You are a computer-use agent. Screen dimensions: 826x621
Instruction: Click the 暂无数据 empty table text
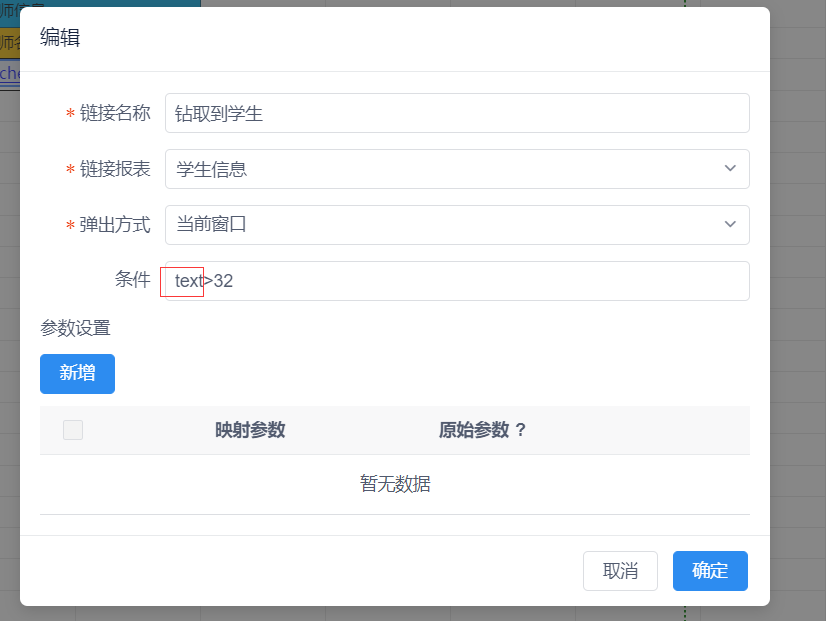(x=395, y=484)
